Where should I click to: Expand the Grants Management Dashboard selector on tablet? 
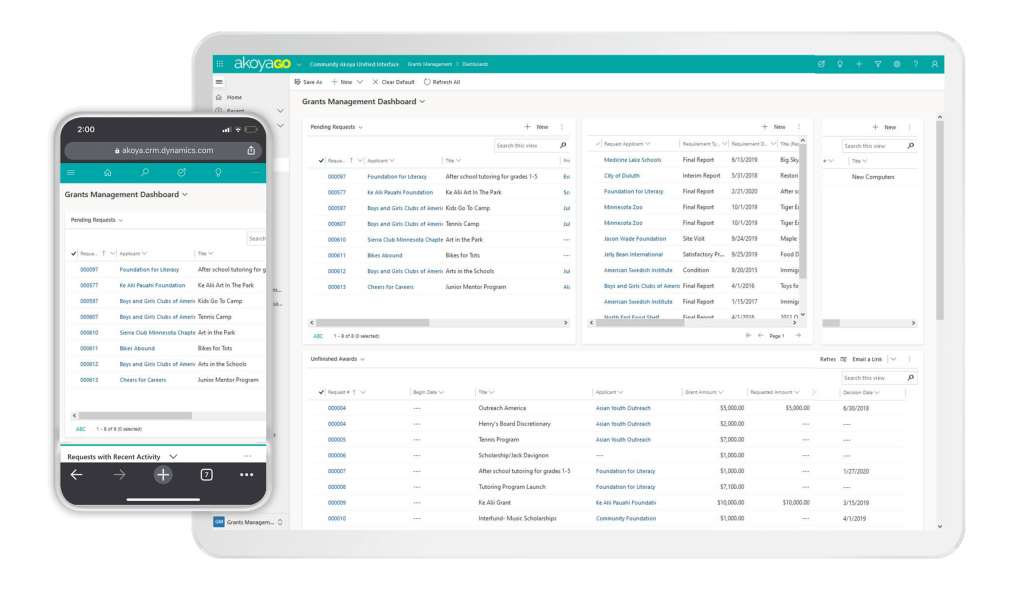click(x=423, y=102)
